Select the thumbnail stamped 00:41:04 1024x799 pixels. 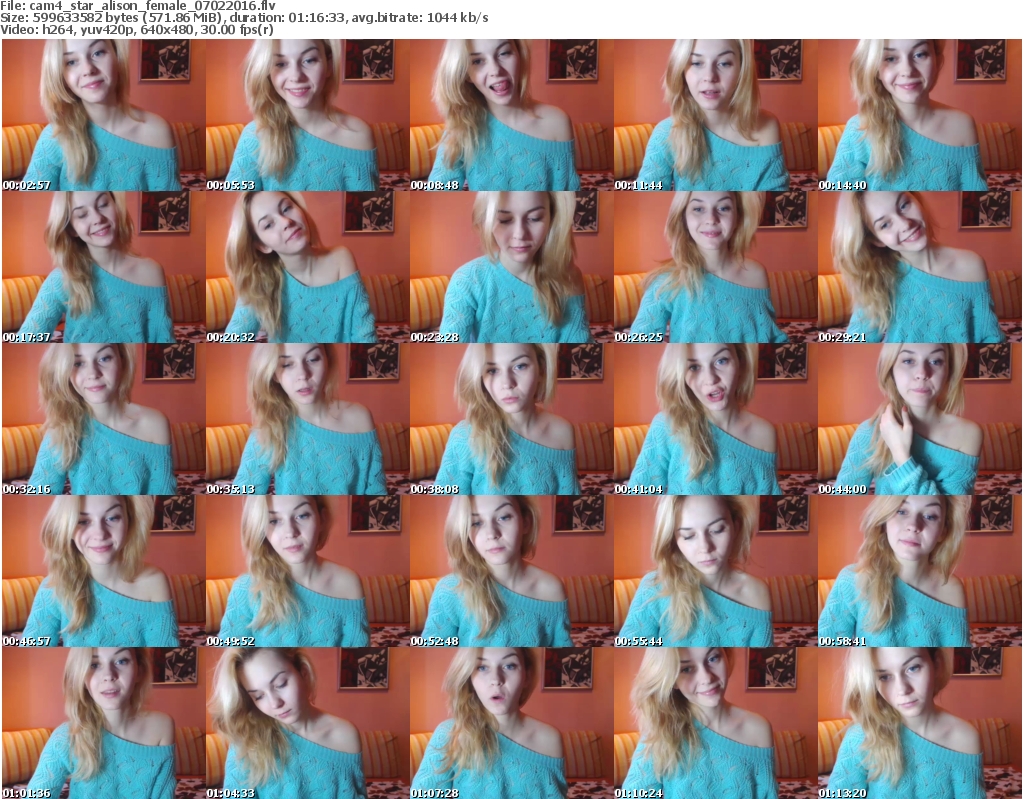[715, 419]
